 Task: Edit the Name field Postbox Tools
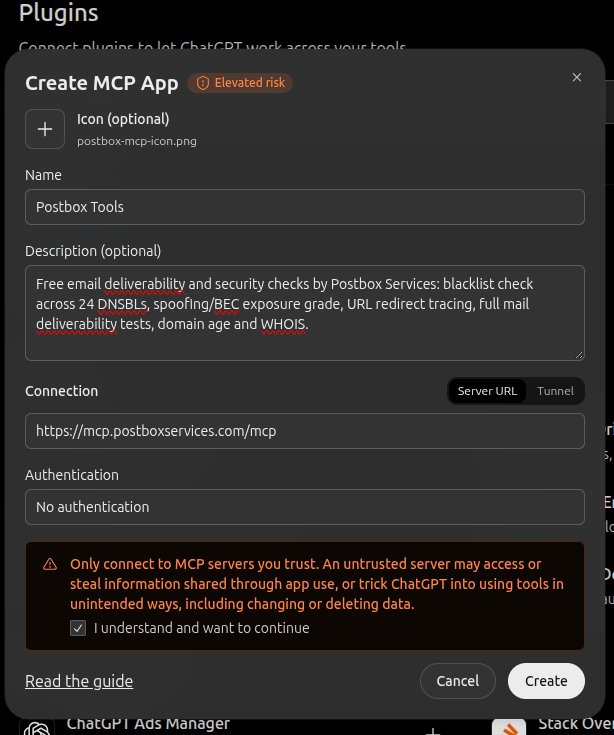[x=305, y=207]
